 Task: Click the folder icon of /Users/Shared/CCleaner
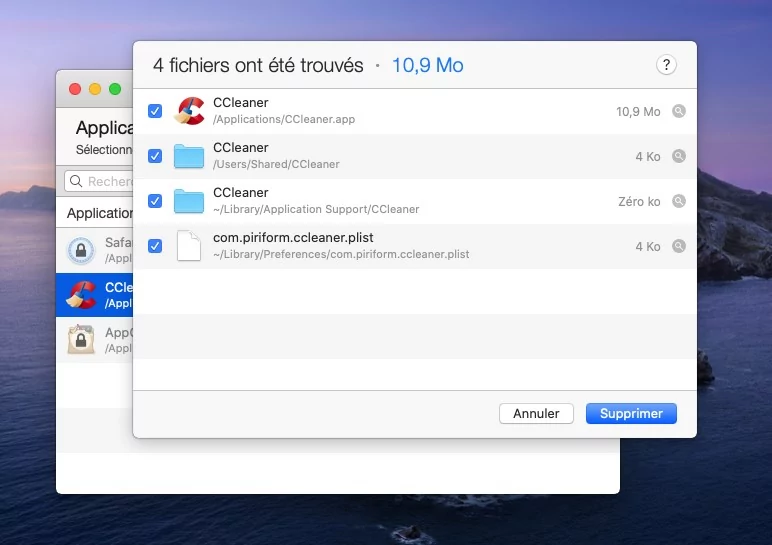pyautogui.click(x=189, y=157)
